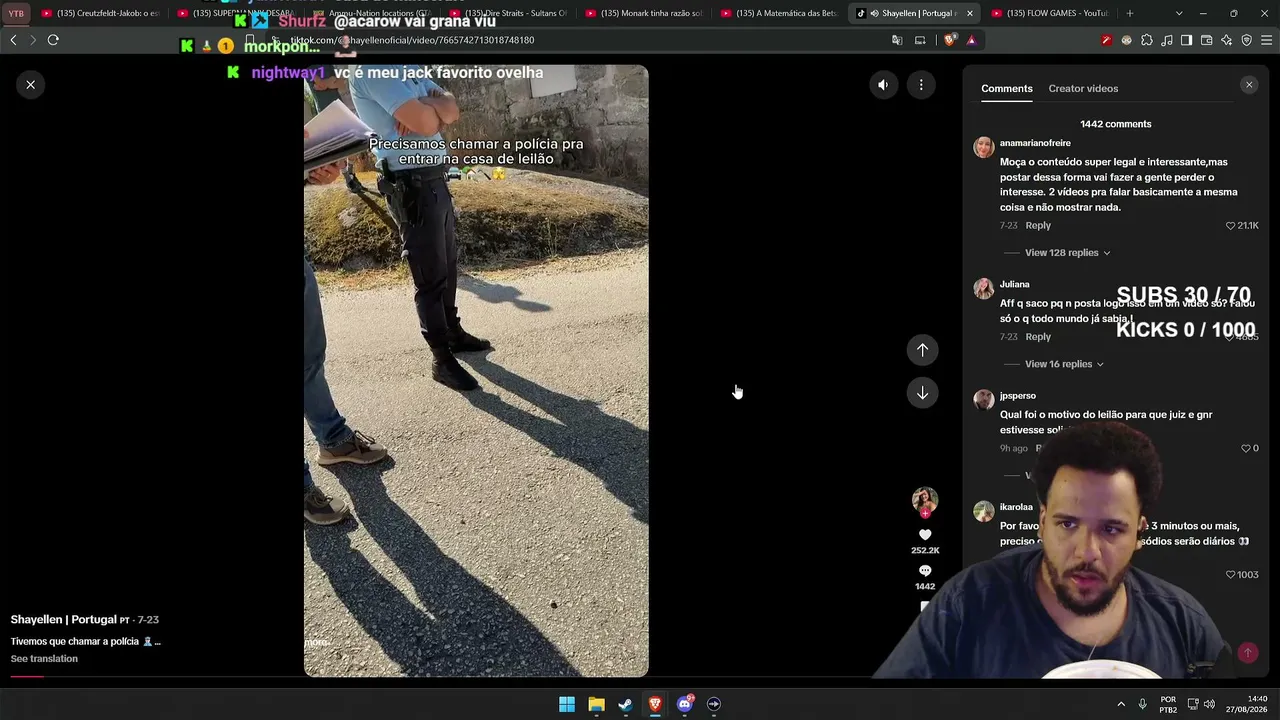The width and height of the screenshot is (1280, 720).
Task: Open anamarianofreire's profile name
Action: click(x=1035, y=143)
